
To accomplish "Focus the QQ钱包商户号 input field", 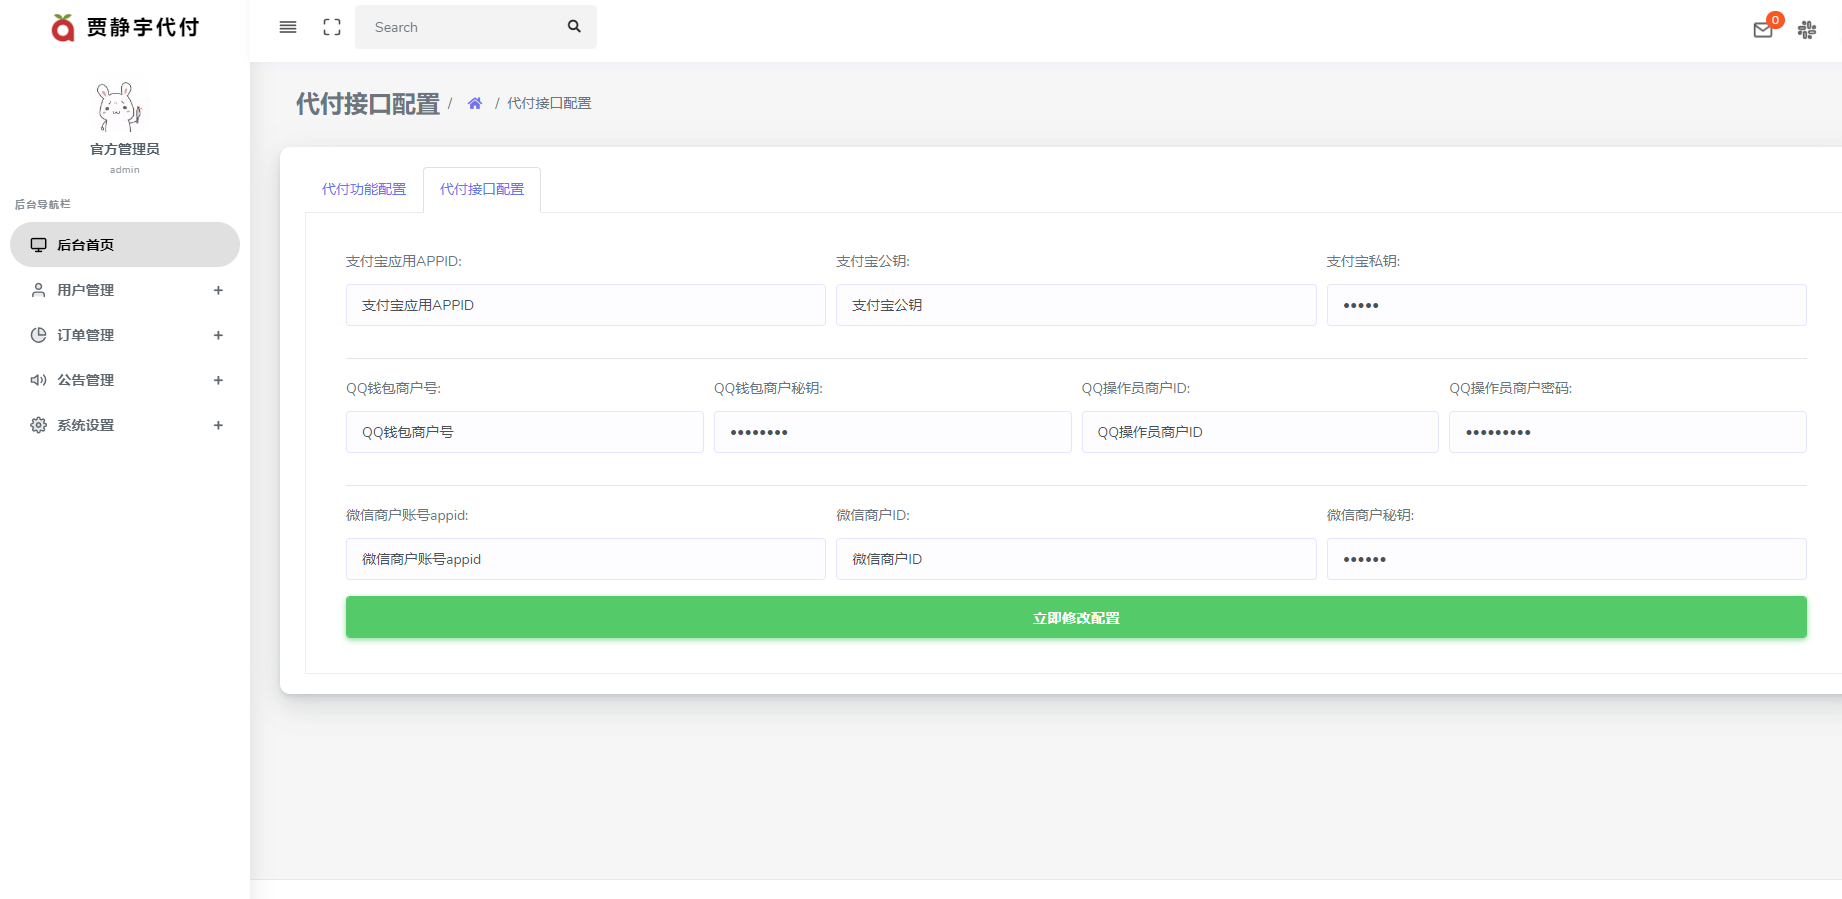I will point(525,432).
